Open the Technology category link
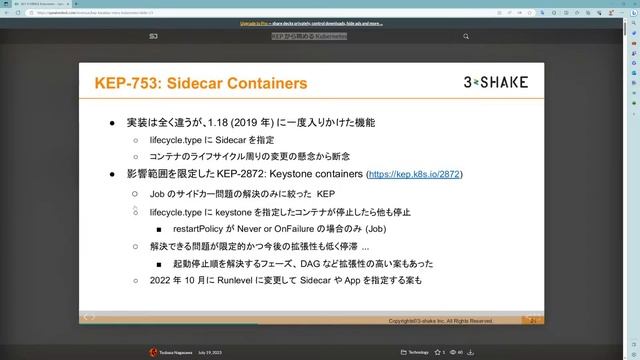The image size is (640, 360). point(415,352)
